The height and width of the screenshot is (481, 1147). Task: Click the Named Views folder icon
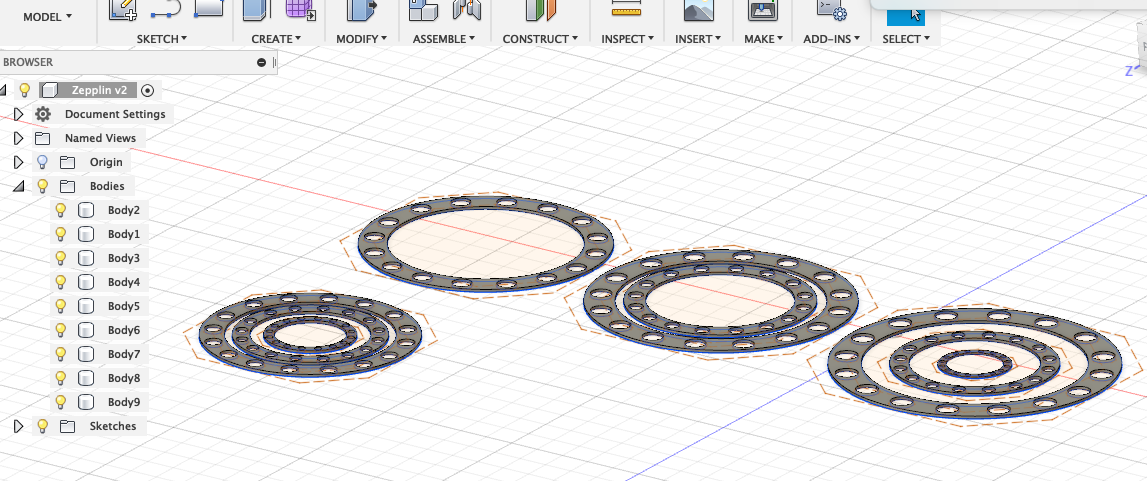[x=43, y=138]
